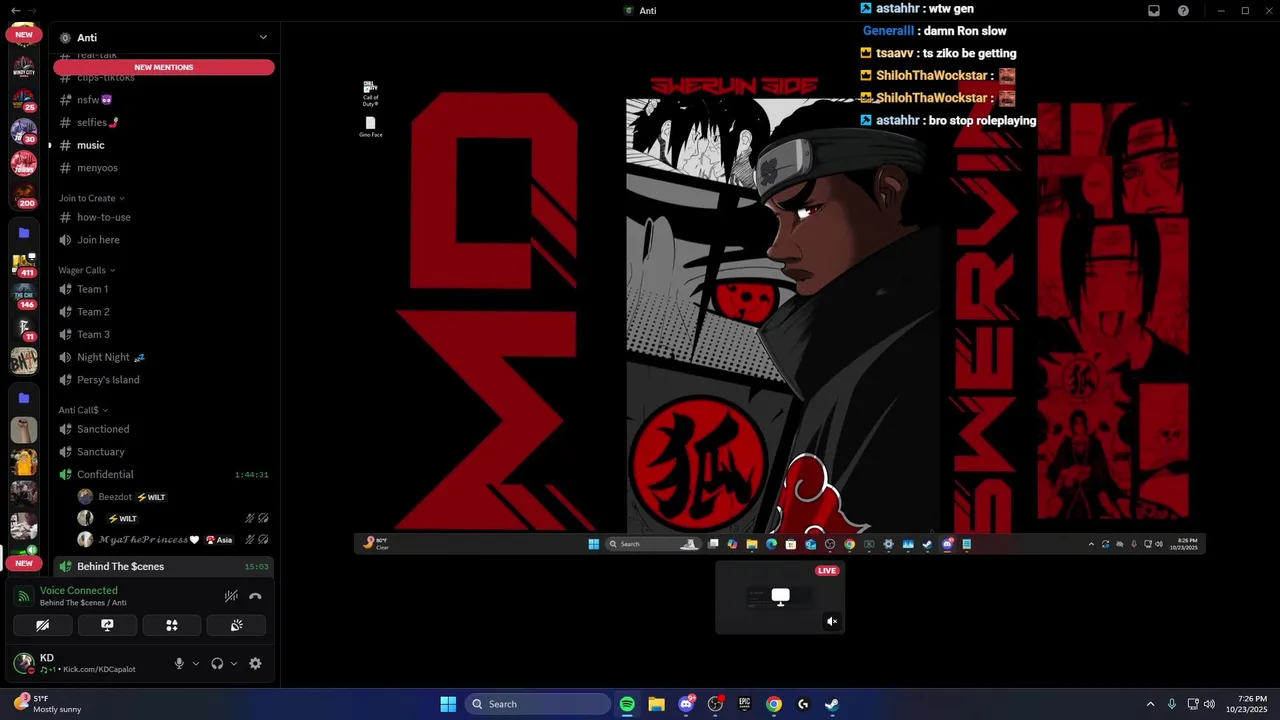Image resolution: width=1280 pixels, height=720 pixels.
Task: Toggle noise suppression icon
Action: click(231, 596)
